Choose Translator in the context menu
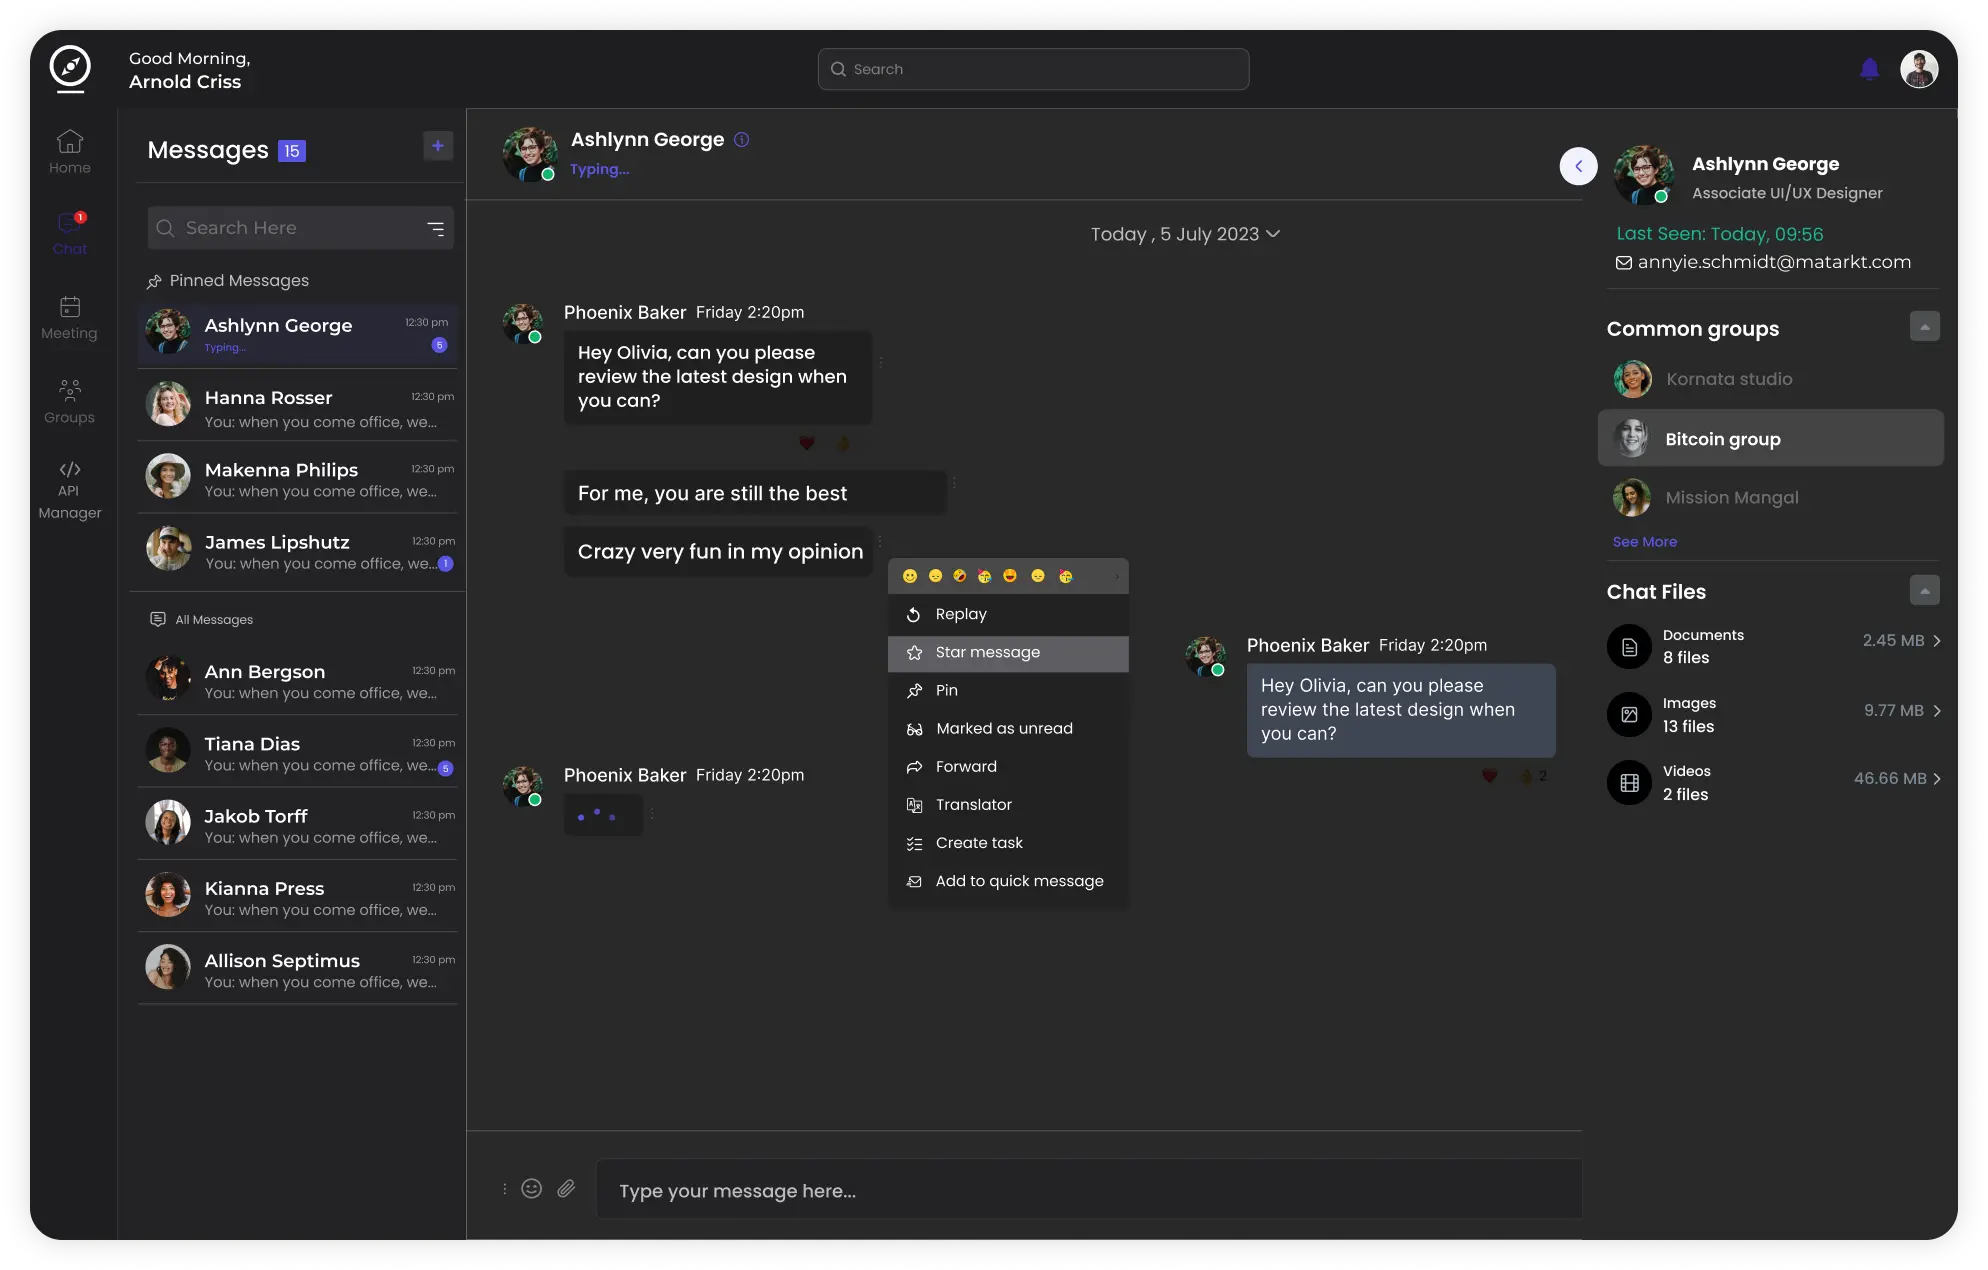The width and height of the screenshot is (1988, 1270). coord(1008,805)
